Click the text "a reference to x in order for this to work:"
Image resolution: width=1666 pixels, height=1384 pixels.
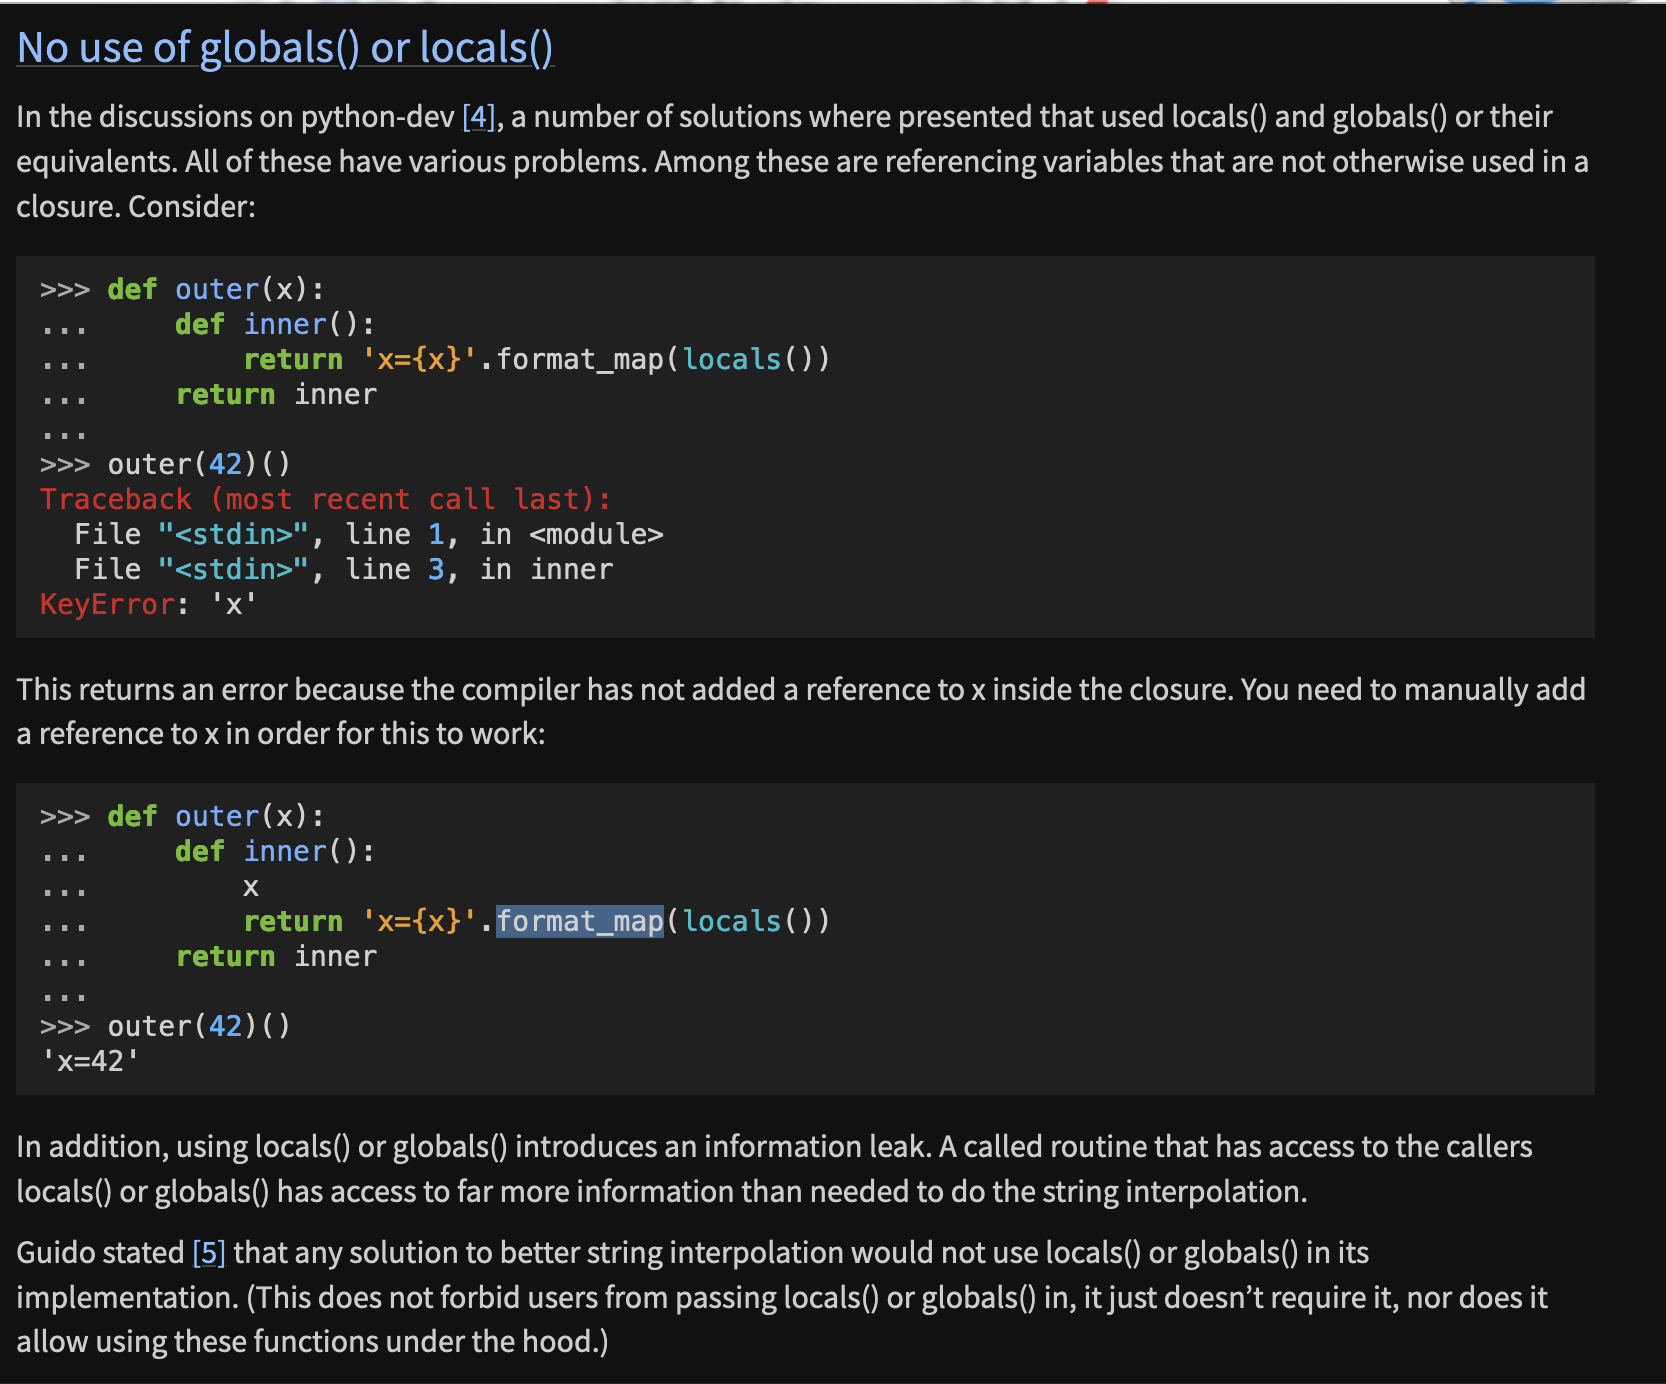[281, 734]
